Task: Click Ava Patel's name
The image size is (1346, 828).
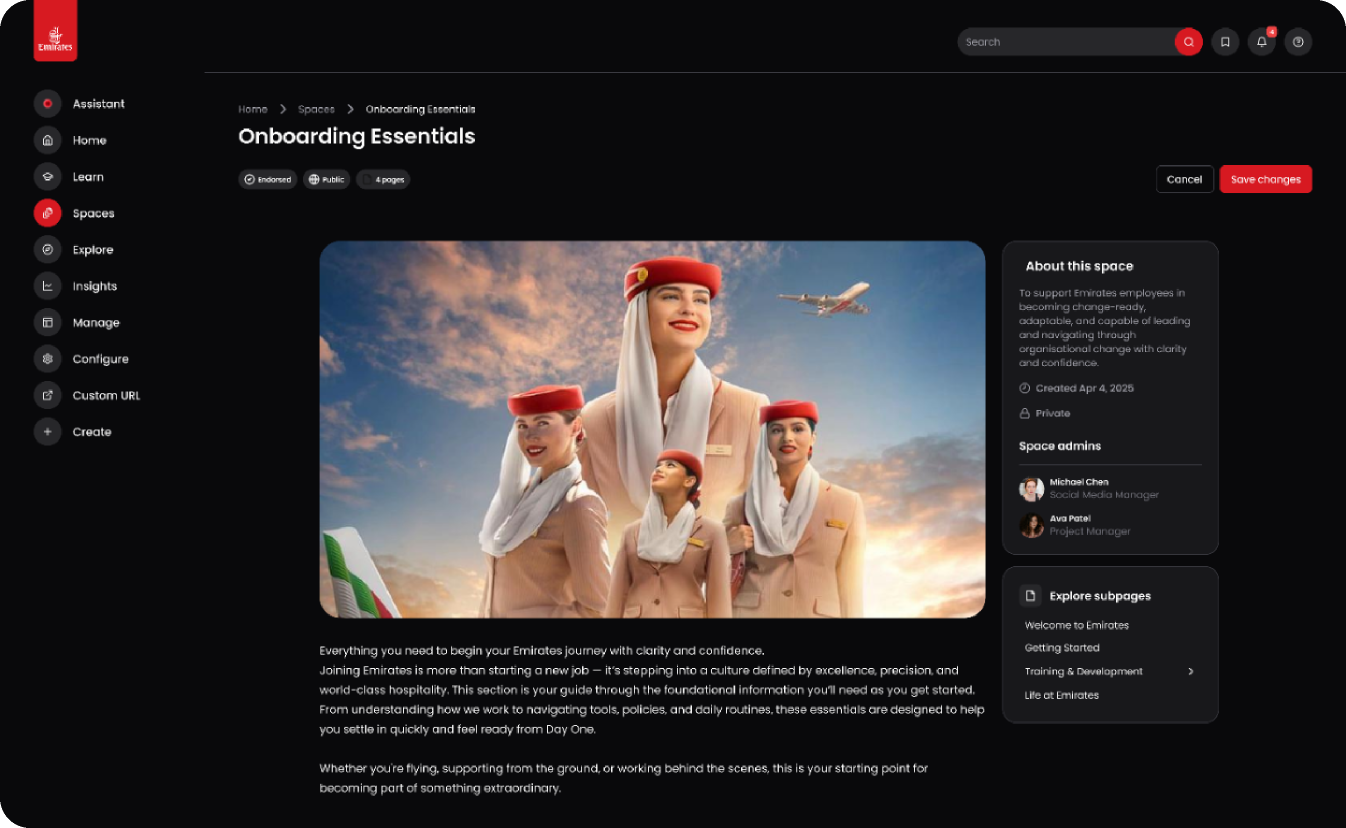Action: [1070, 519]
